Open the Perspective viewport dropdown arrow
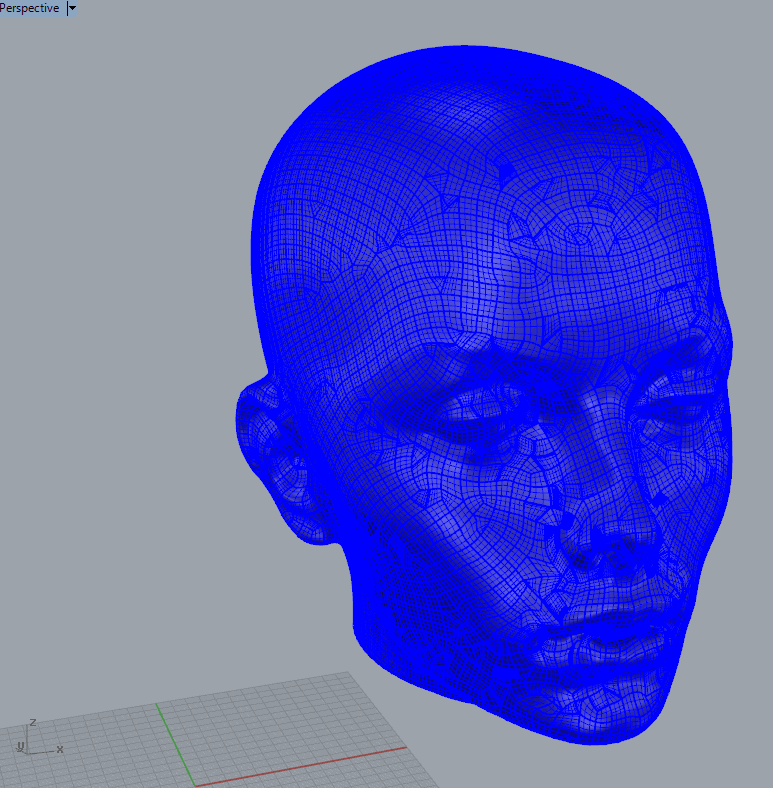The height and width of the screenshot is (788, 773). coord(72,8)
